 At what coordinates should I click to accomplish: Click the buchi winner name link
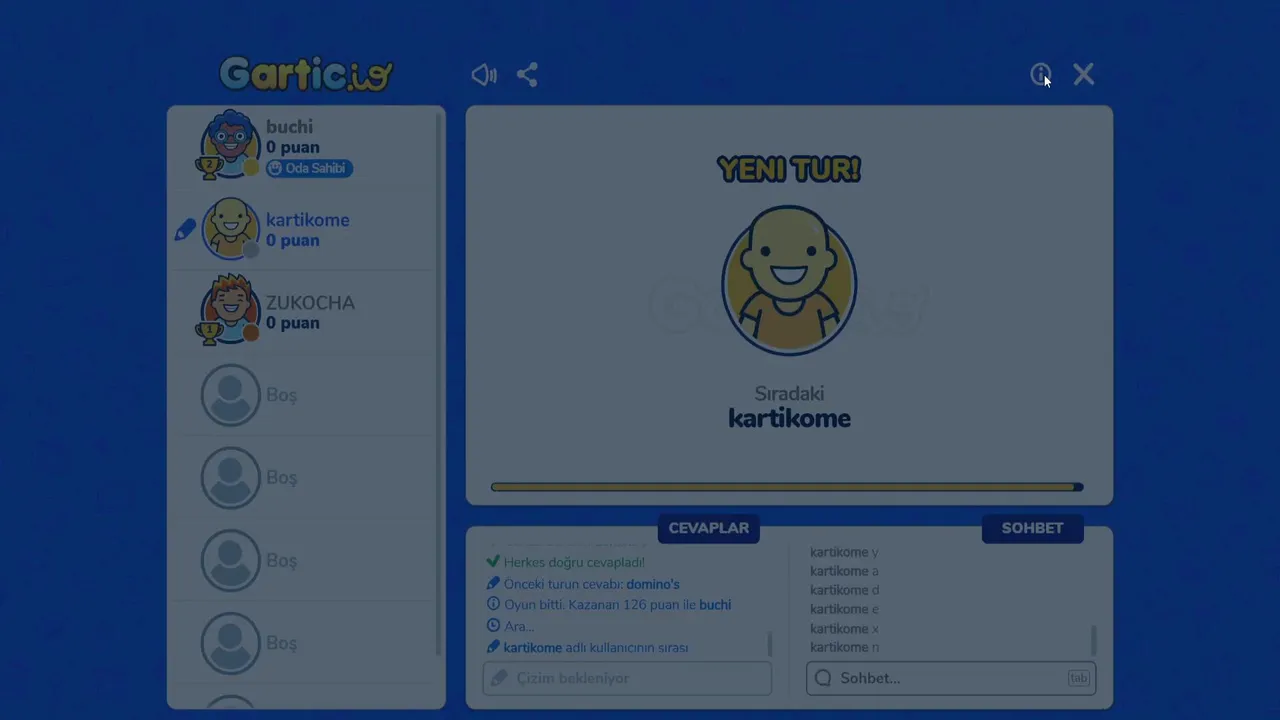coord(715,605)
